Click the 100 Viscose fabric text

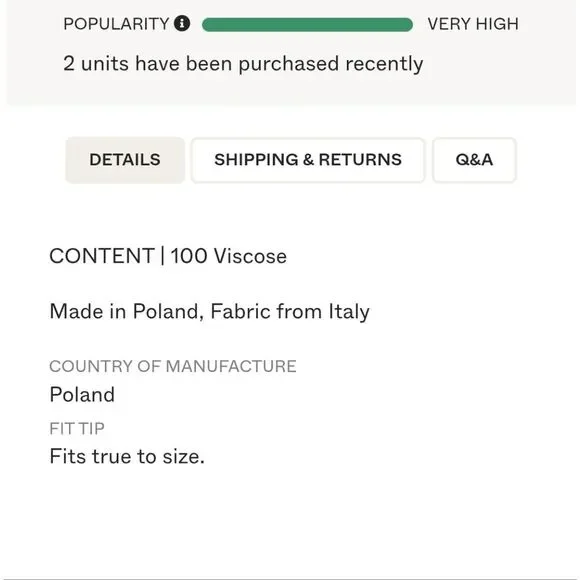(x=229, y=256)
